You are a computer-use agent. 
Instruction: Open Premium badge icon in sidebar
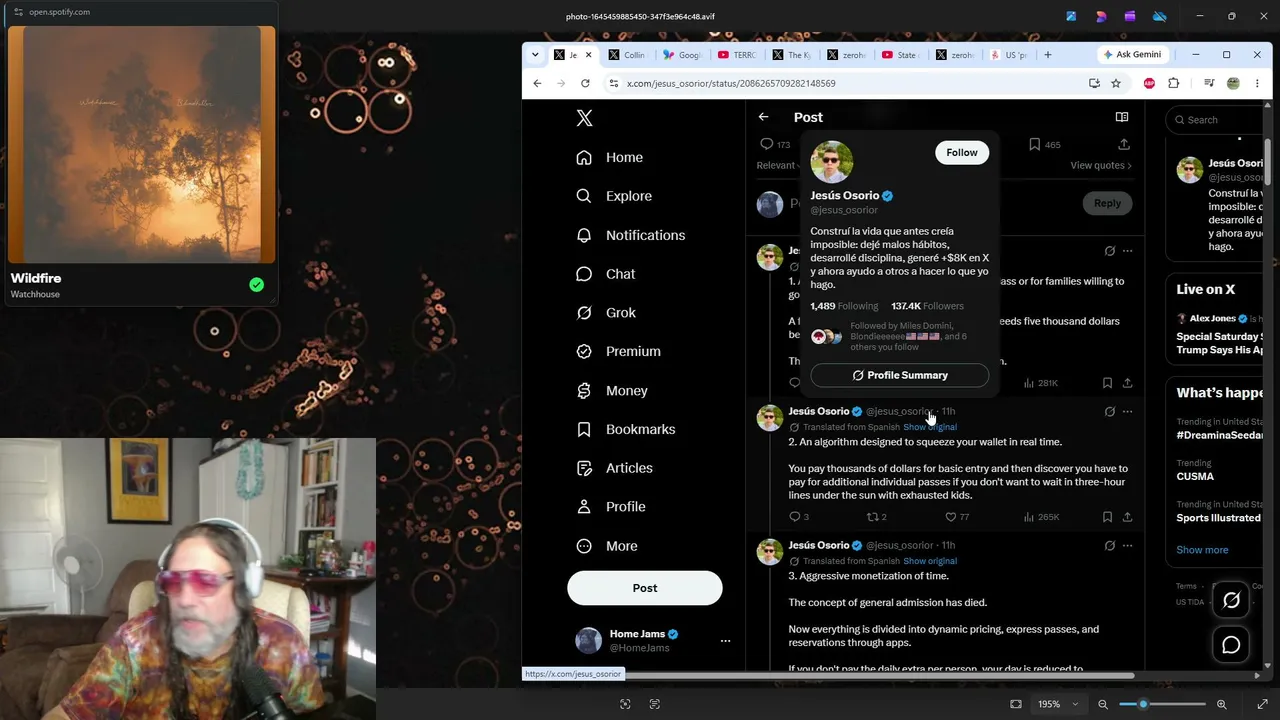[584, 351]
